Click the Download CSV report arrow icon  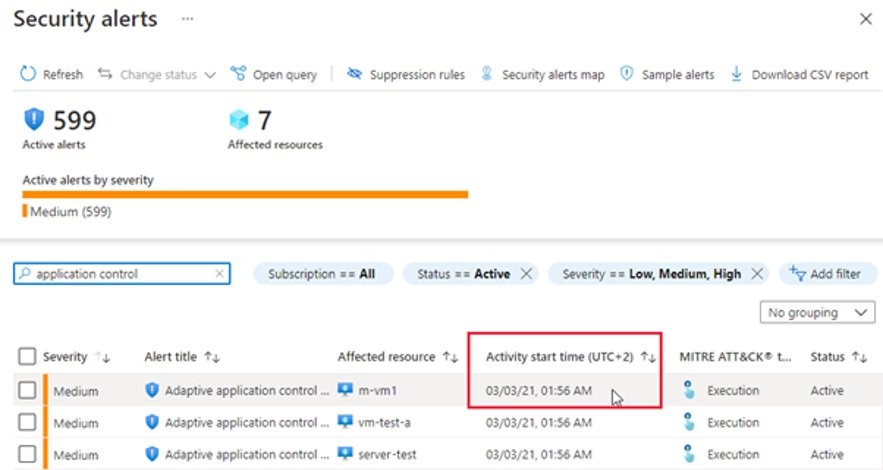click(736, 74)
